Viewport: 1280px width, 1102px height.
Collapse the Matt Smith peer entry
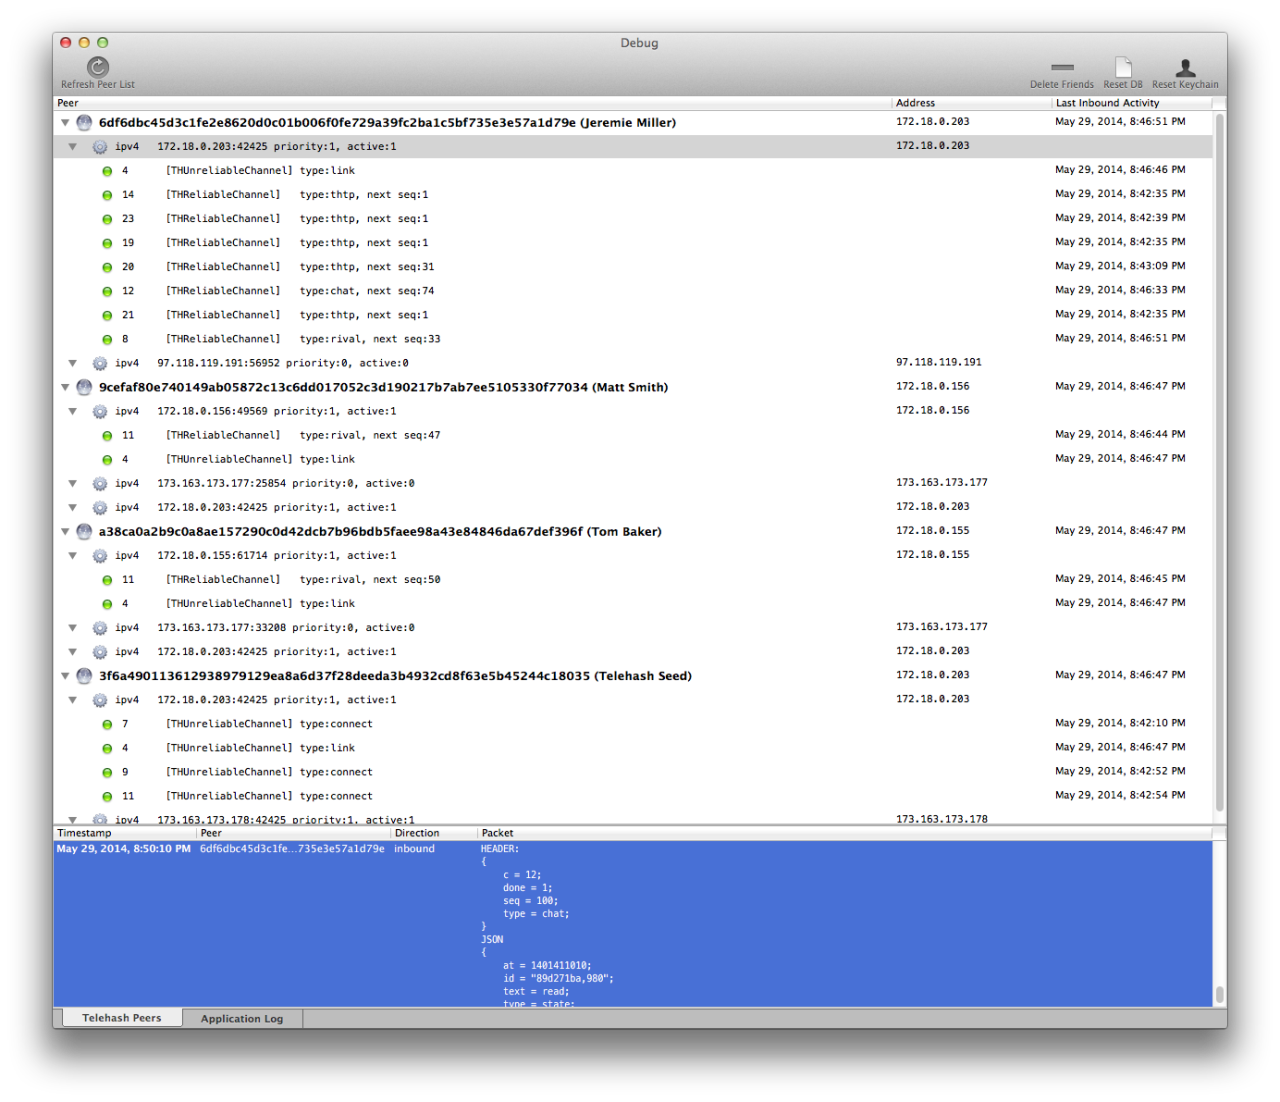66,388
